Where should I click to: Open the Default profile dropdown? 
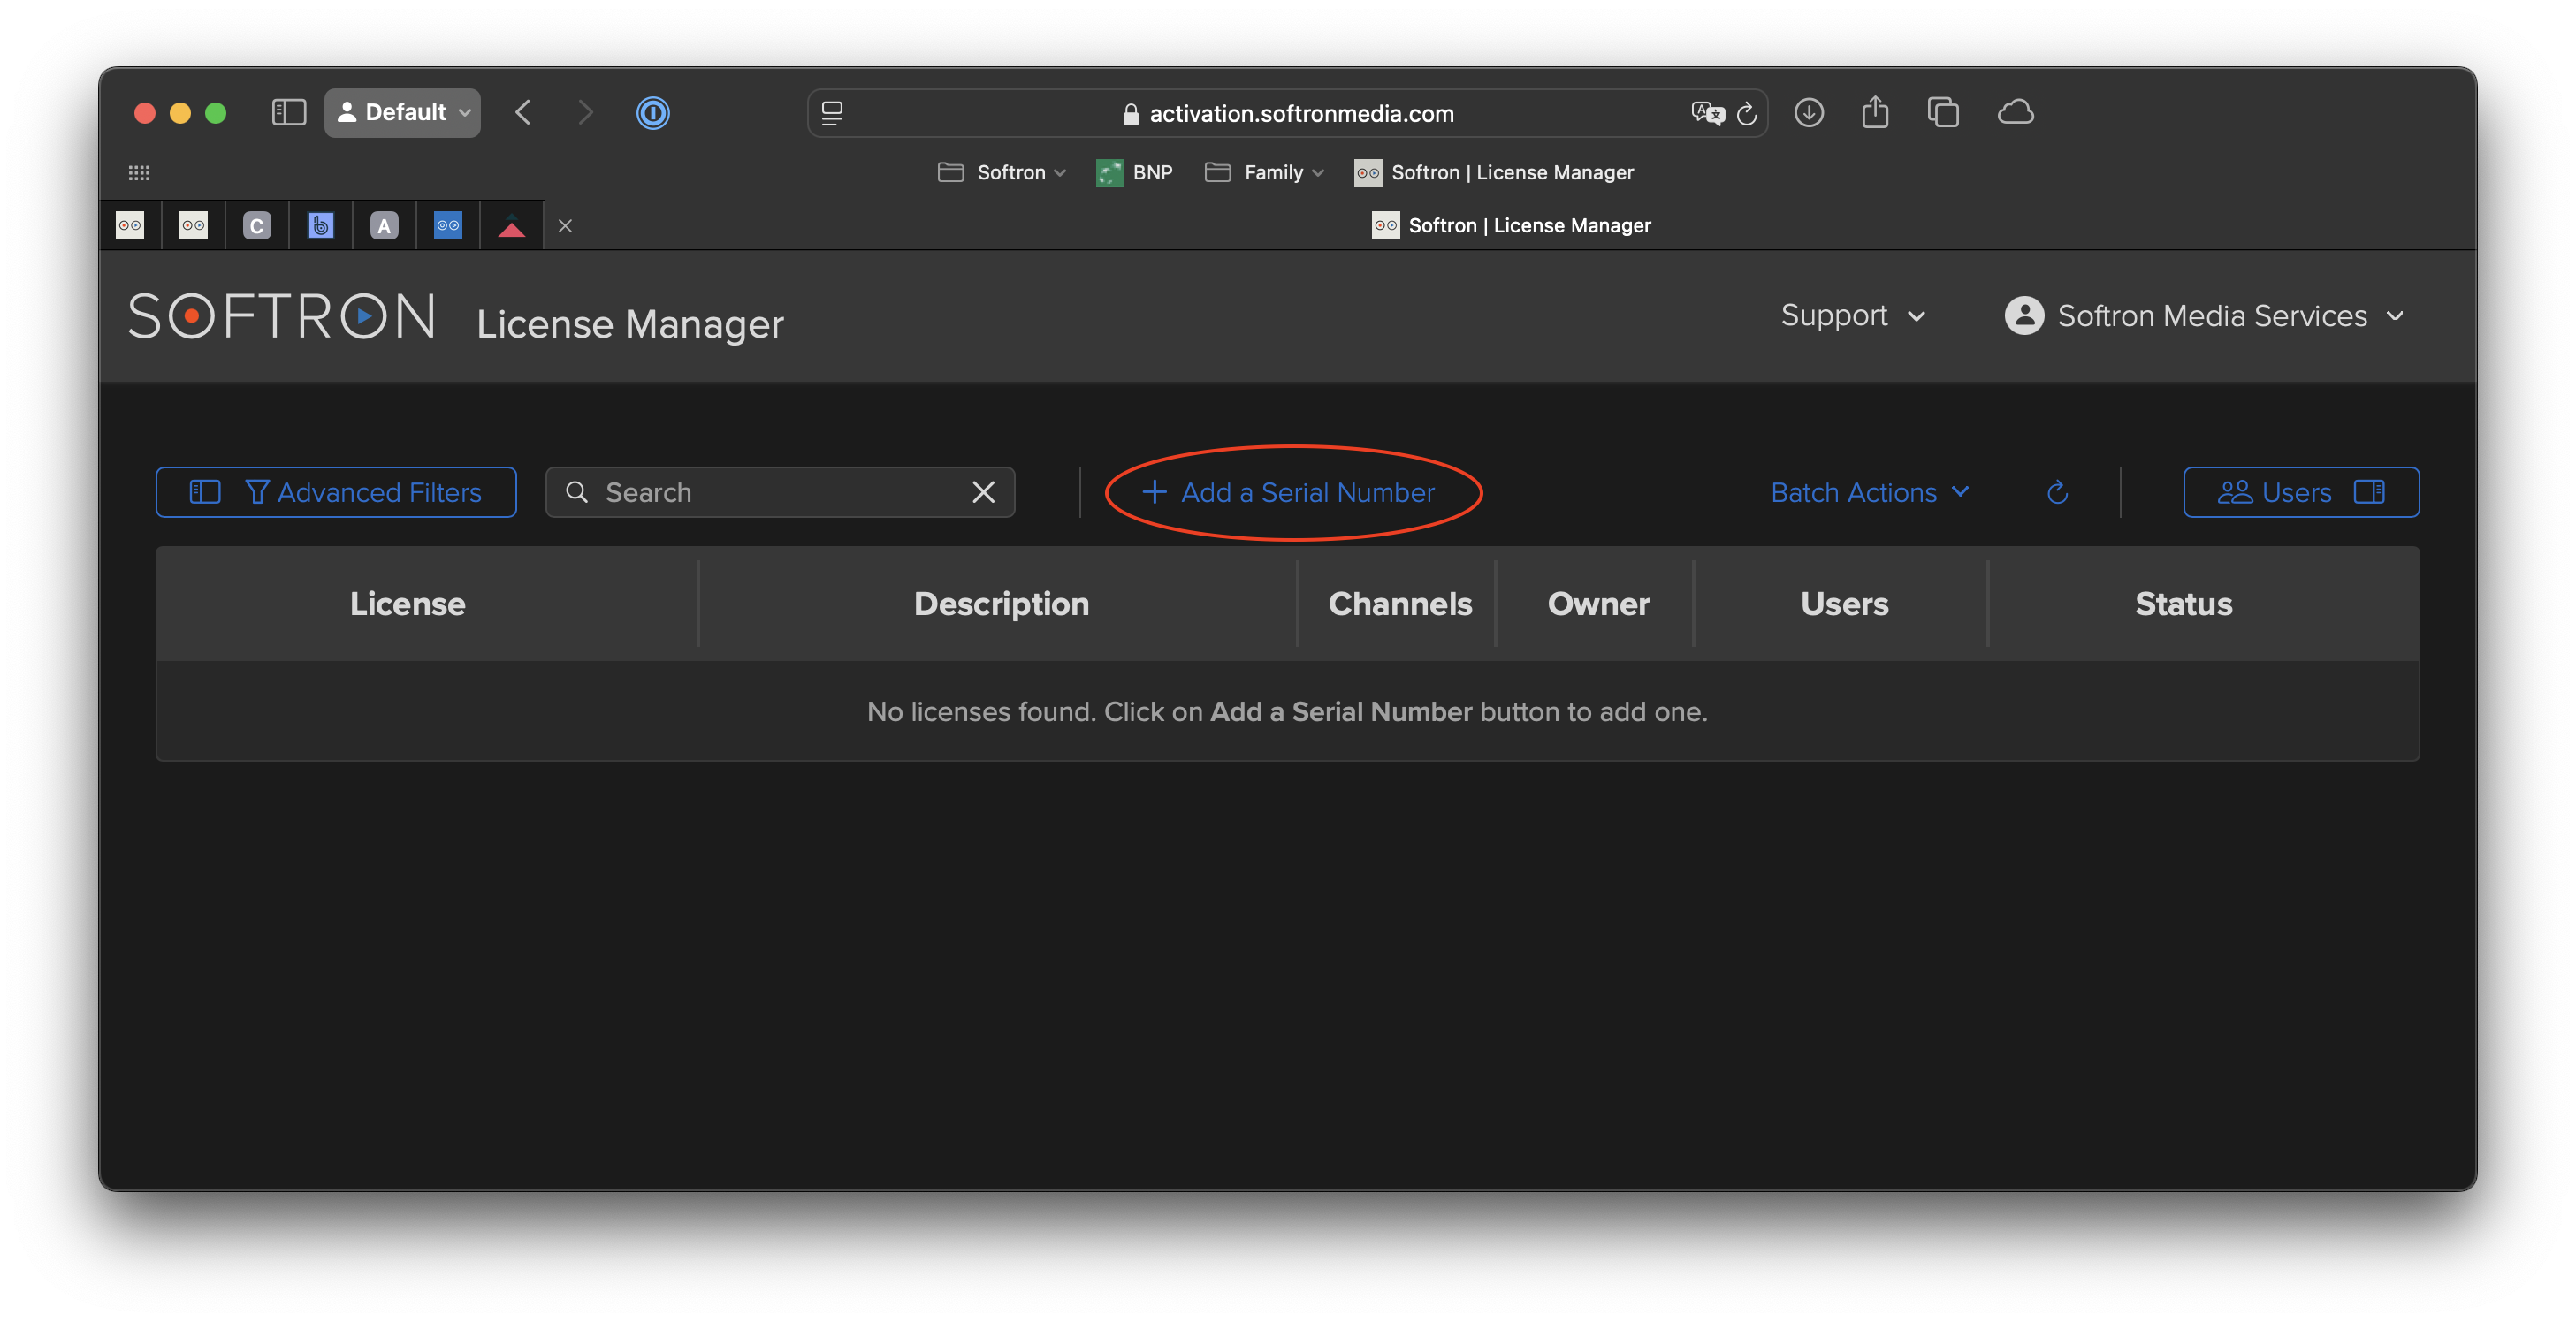[403, 112]
